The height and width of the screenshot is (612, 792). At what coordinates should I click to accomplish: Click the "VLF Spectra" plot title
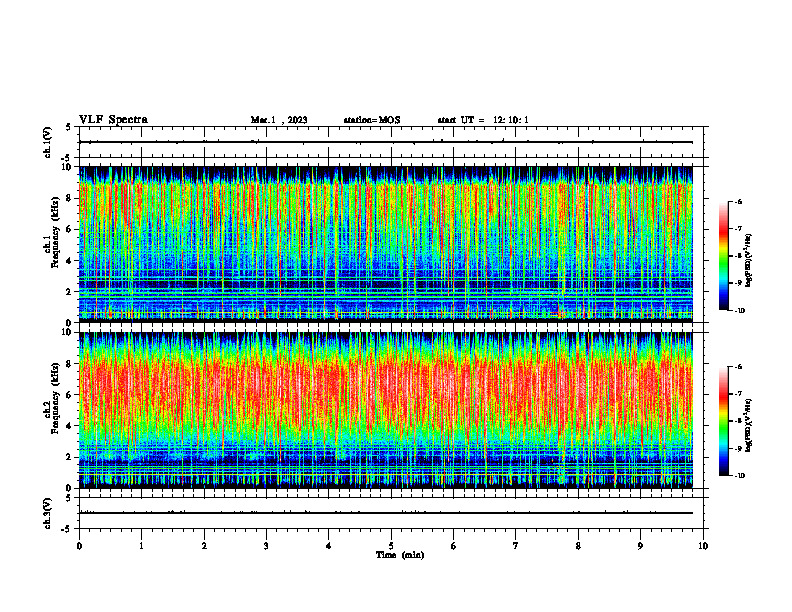pos(113,120)
